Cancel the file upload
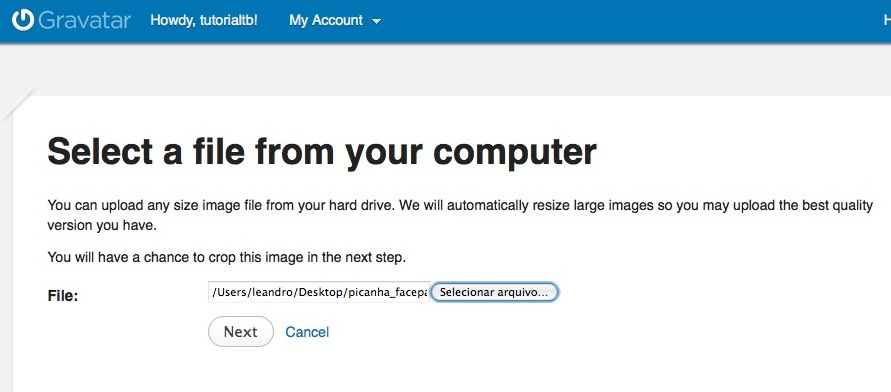The height and width of the screenshot is (392, 891). click(307, 332)
